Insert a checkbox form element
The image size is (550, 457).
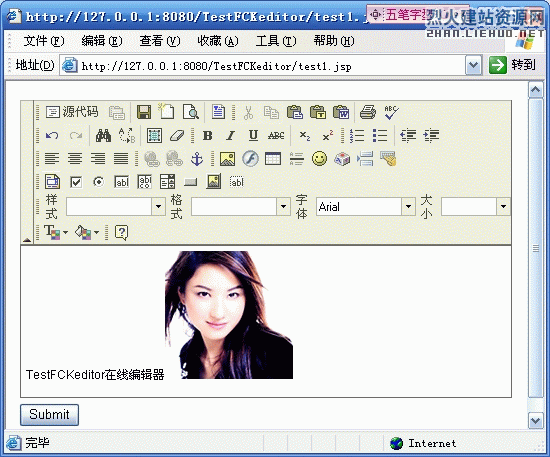[x=76, y=182]
